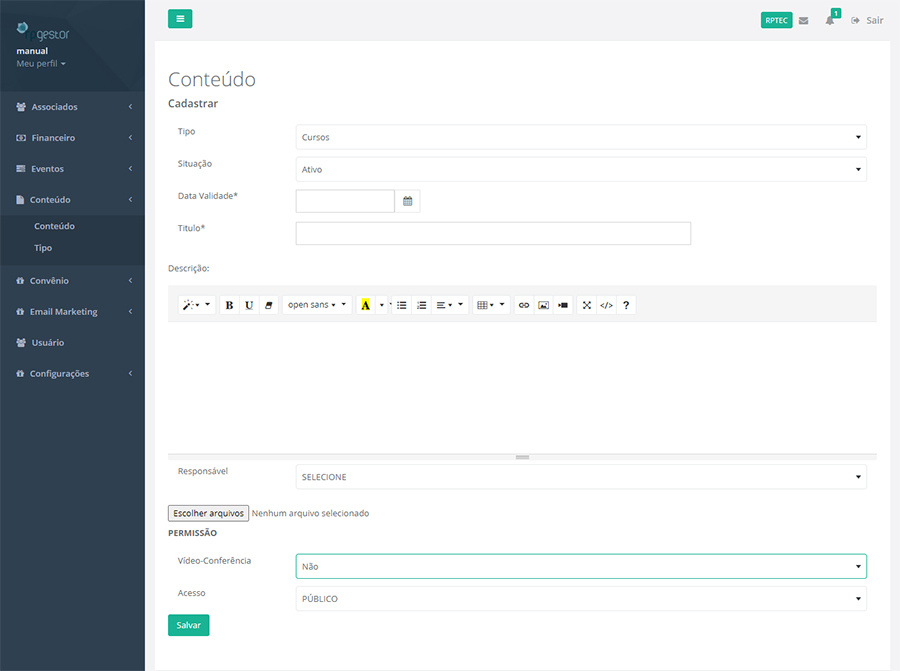Apply underline formatting in the editor
The height and width of the screenshot is (671, 900).
pos(249,305)
